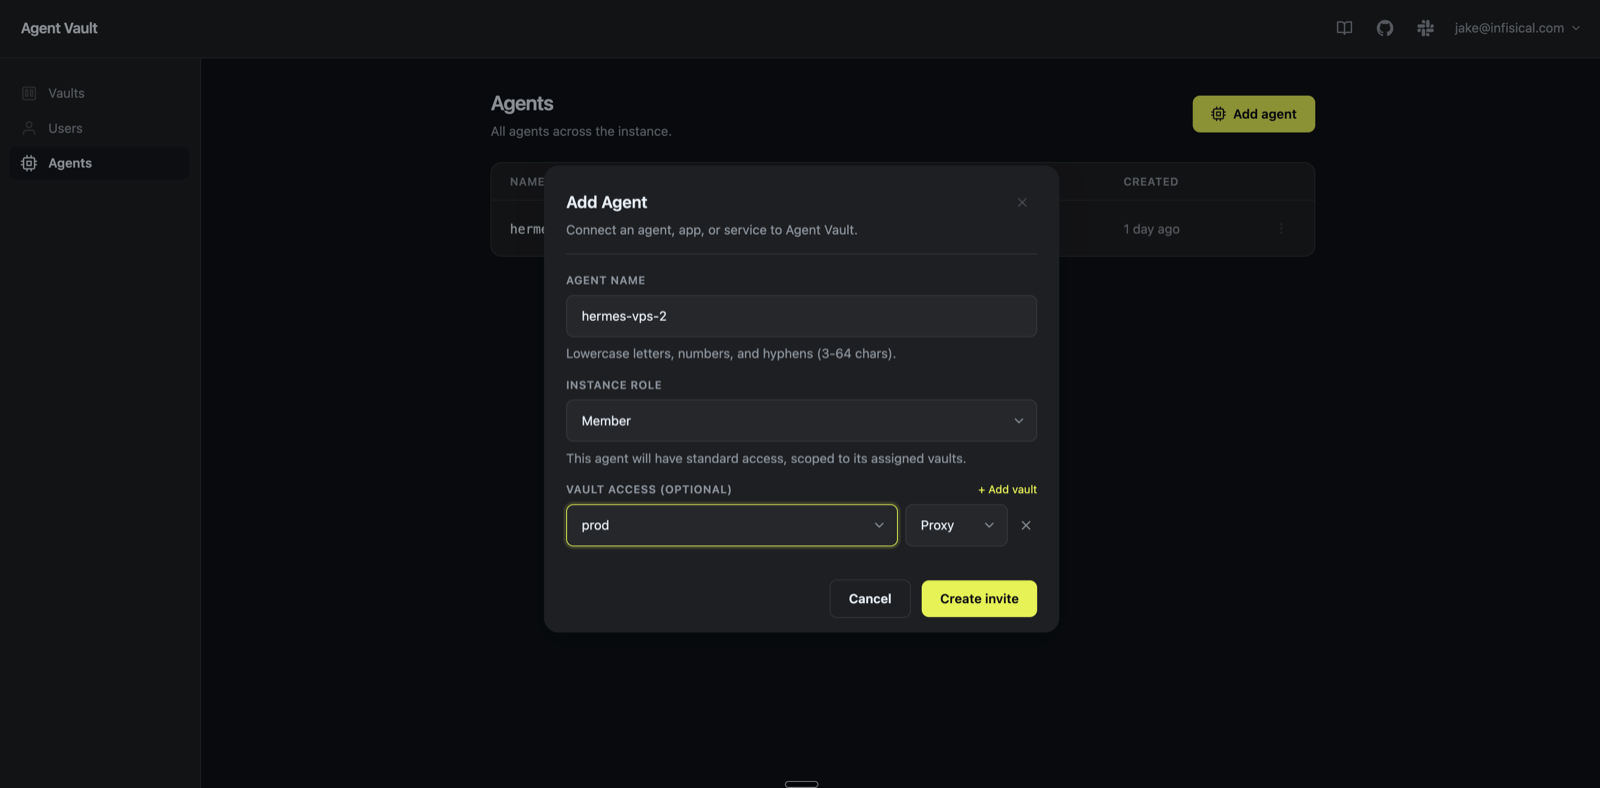
Task: Click the CREATED column header
Action: coord(1151,182)
